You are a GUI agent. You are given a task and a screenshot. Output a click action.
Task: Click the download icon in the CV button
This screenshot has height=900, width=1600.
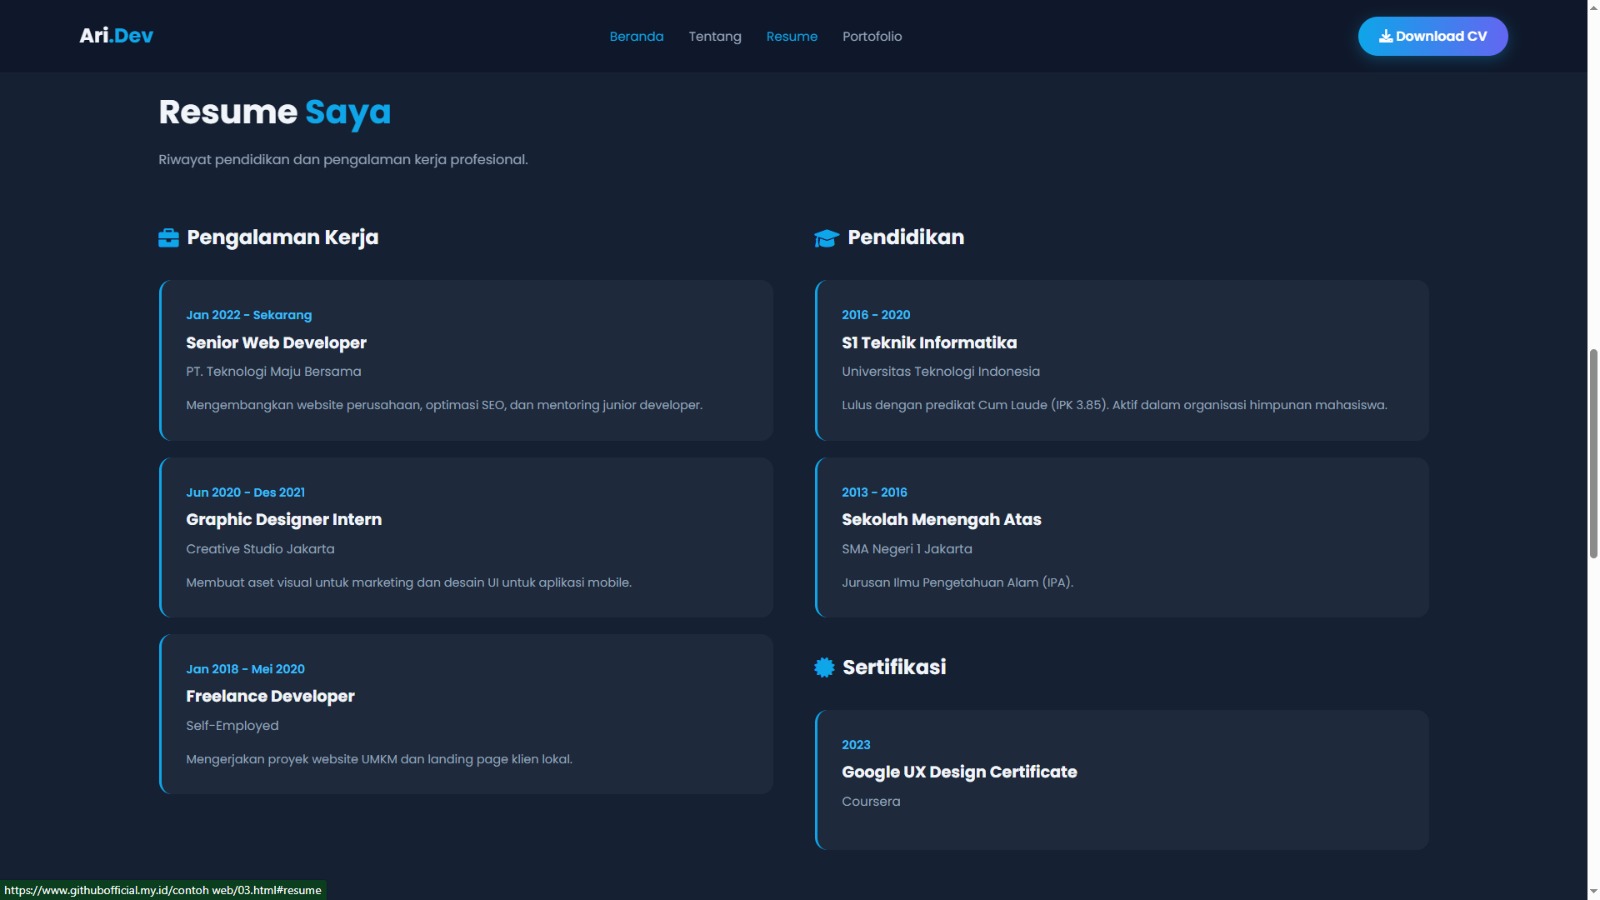[x=1385, y=36]
